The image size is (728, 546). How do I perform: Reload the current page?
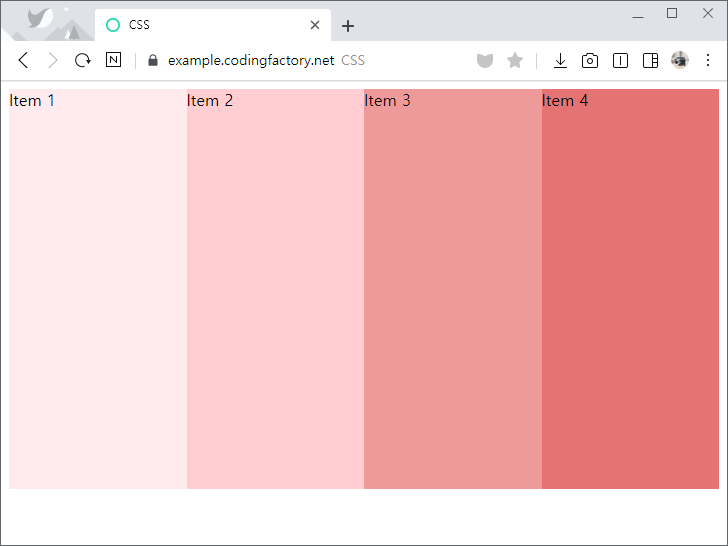pos(83,60)
